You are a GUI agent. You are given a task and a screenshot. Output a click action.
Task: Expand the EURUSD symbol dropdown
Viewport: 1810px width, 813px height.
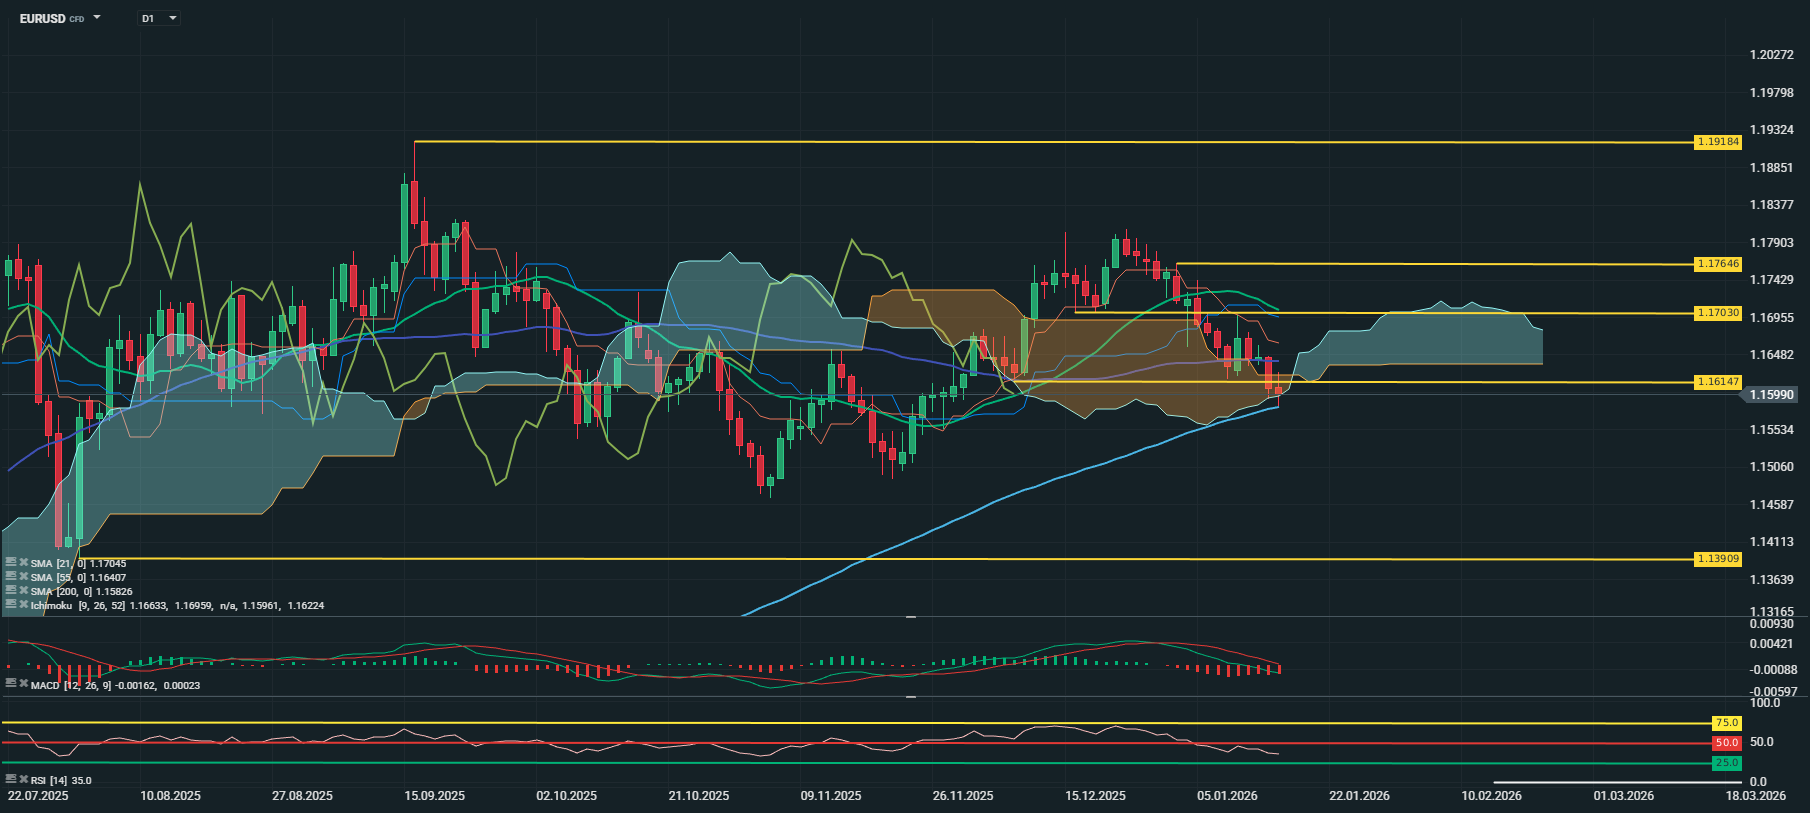coord(97,18)
